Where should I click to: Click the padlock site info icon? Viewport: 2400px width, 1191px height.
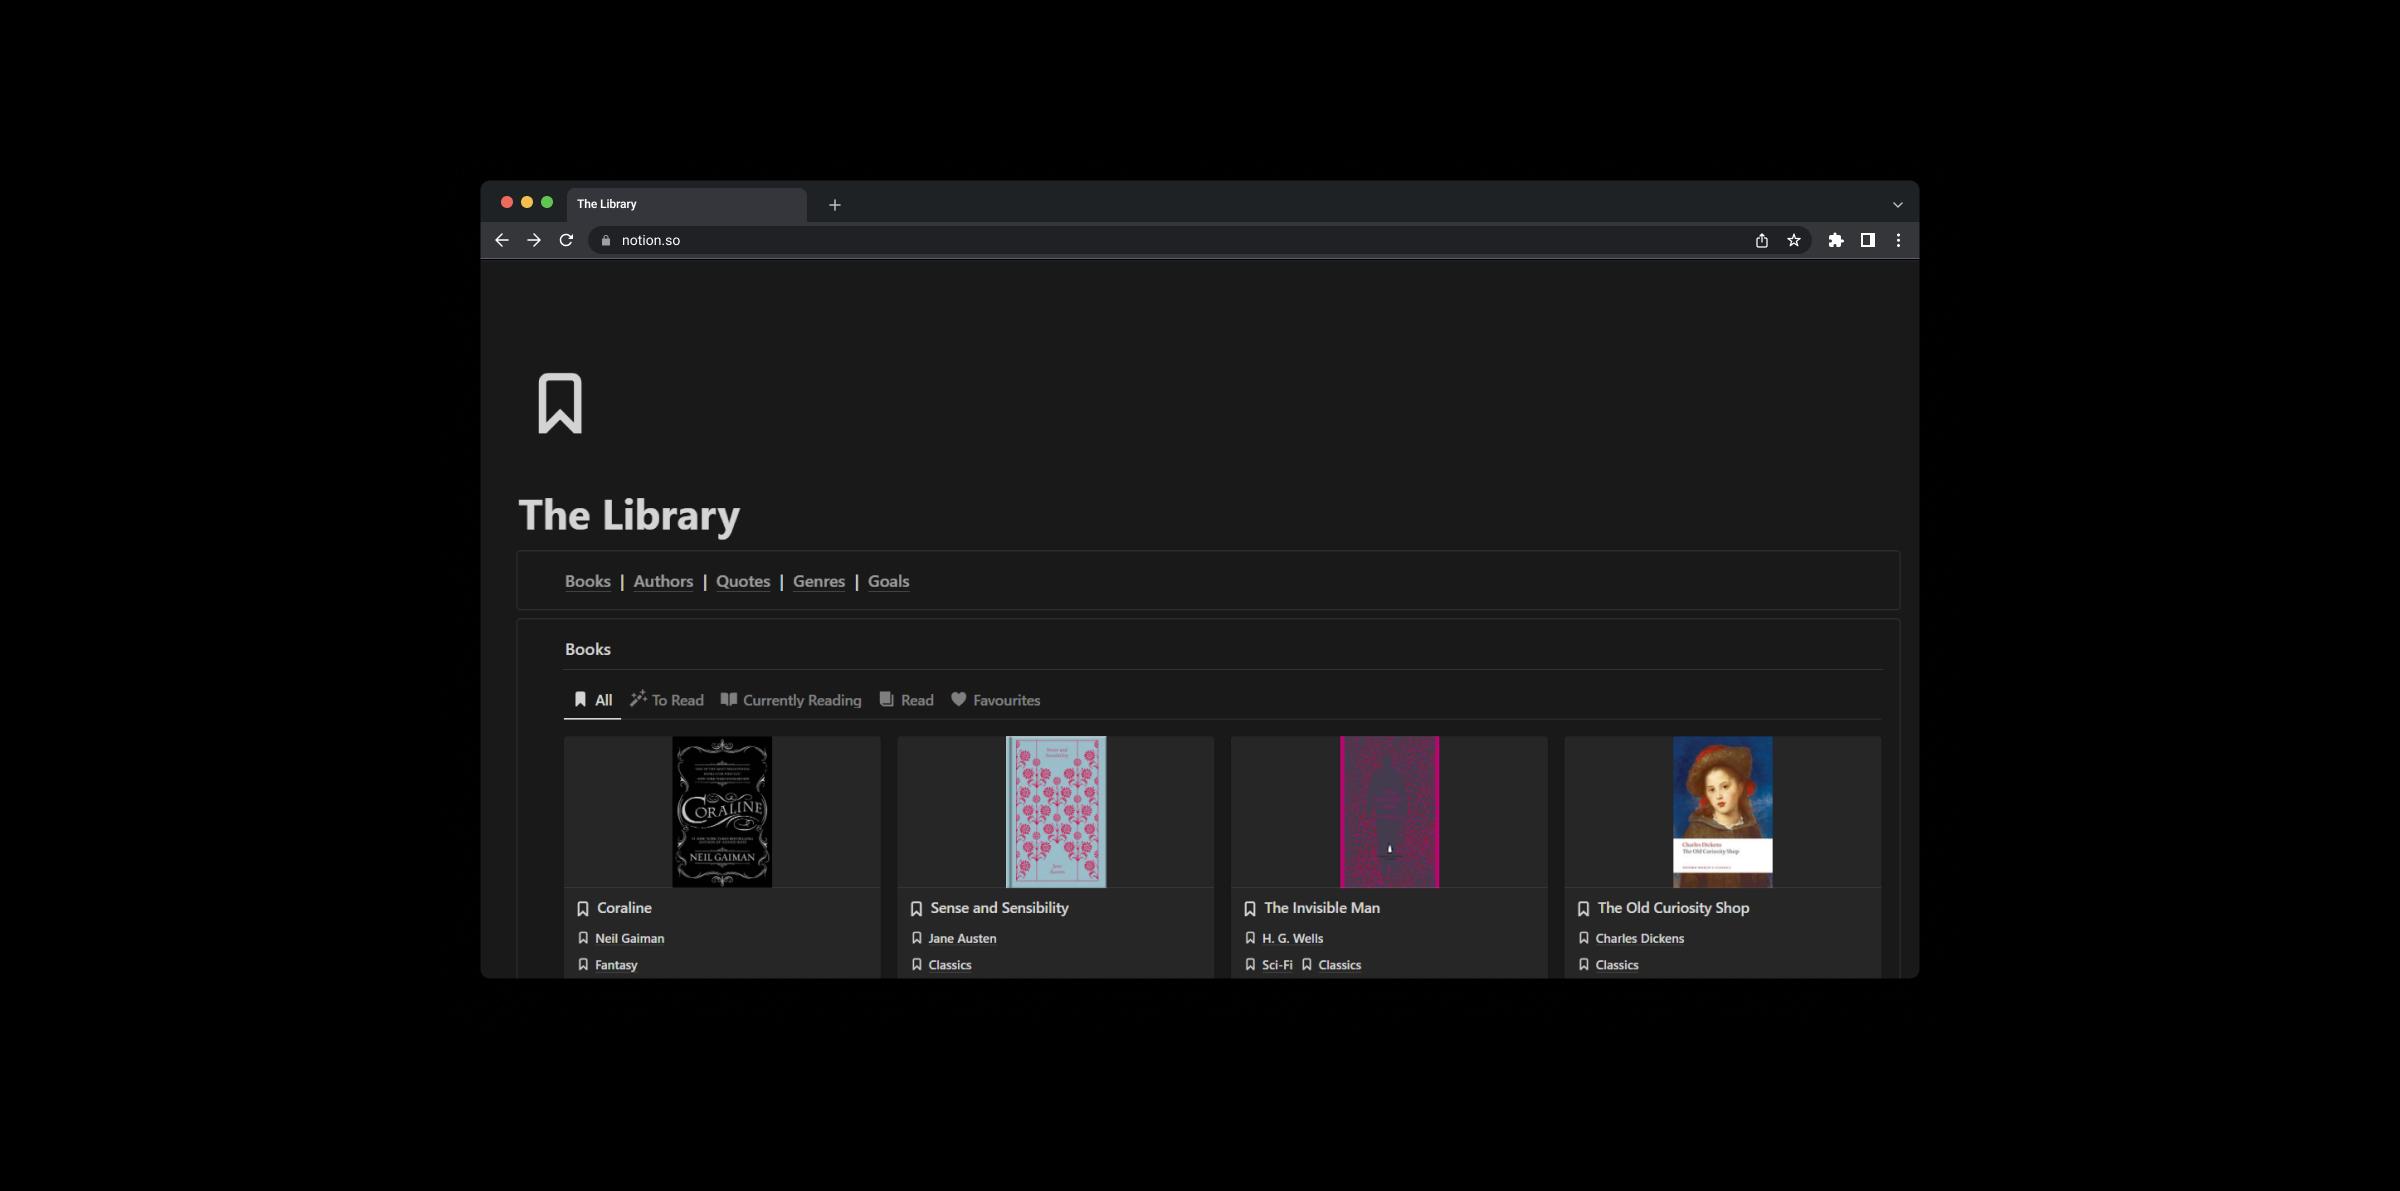pos(605,240)
